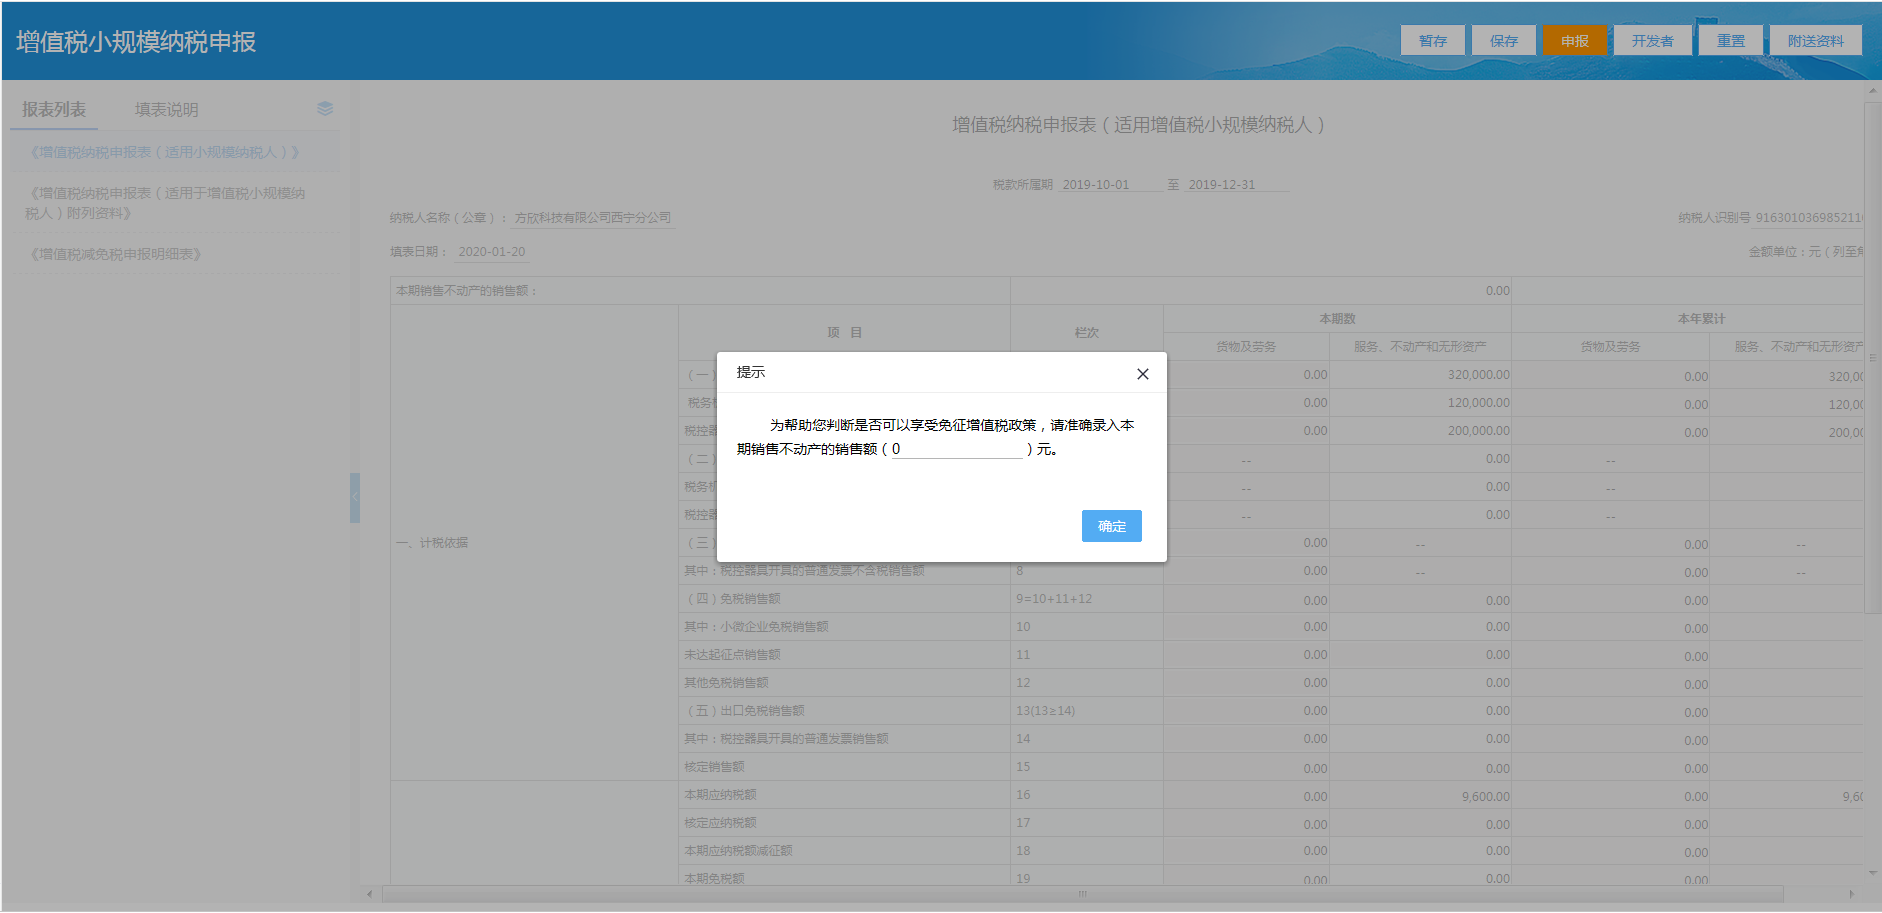Click the layers icon beside 填表说明
1882x913 pixels.
point(323,108)
